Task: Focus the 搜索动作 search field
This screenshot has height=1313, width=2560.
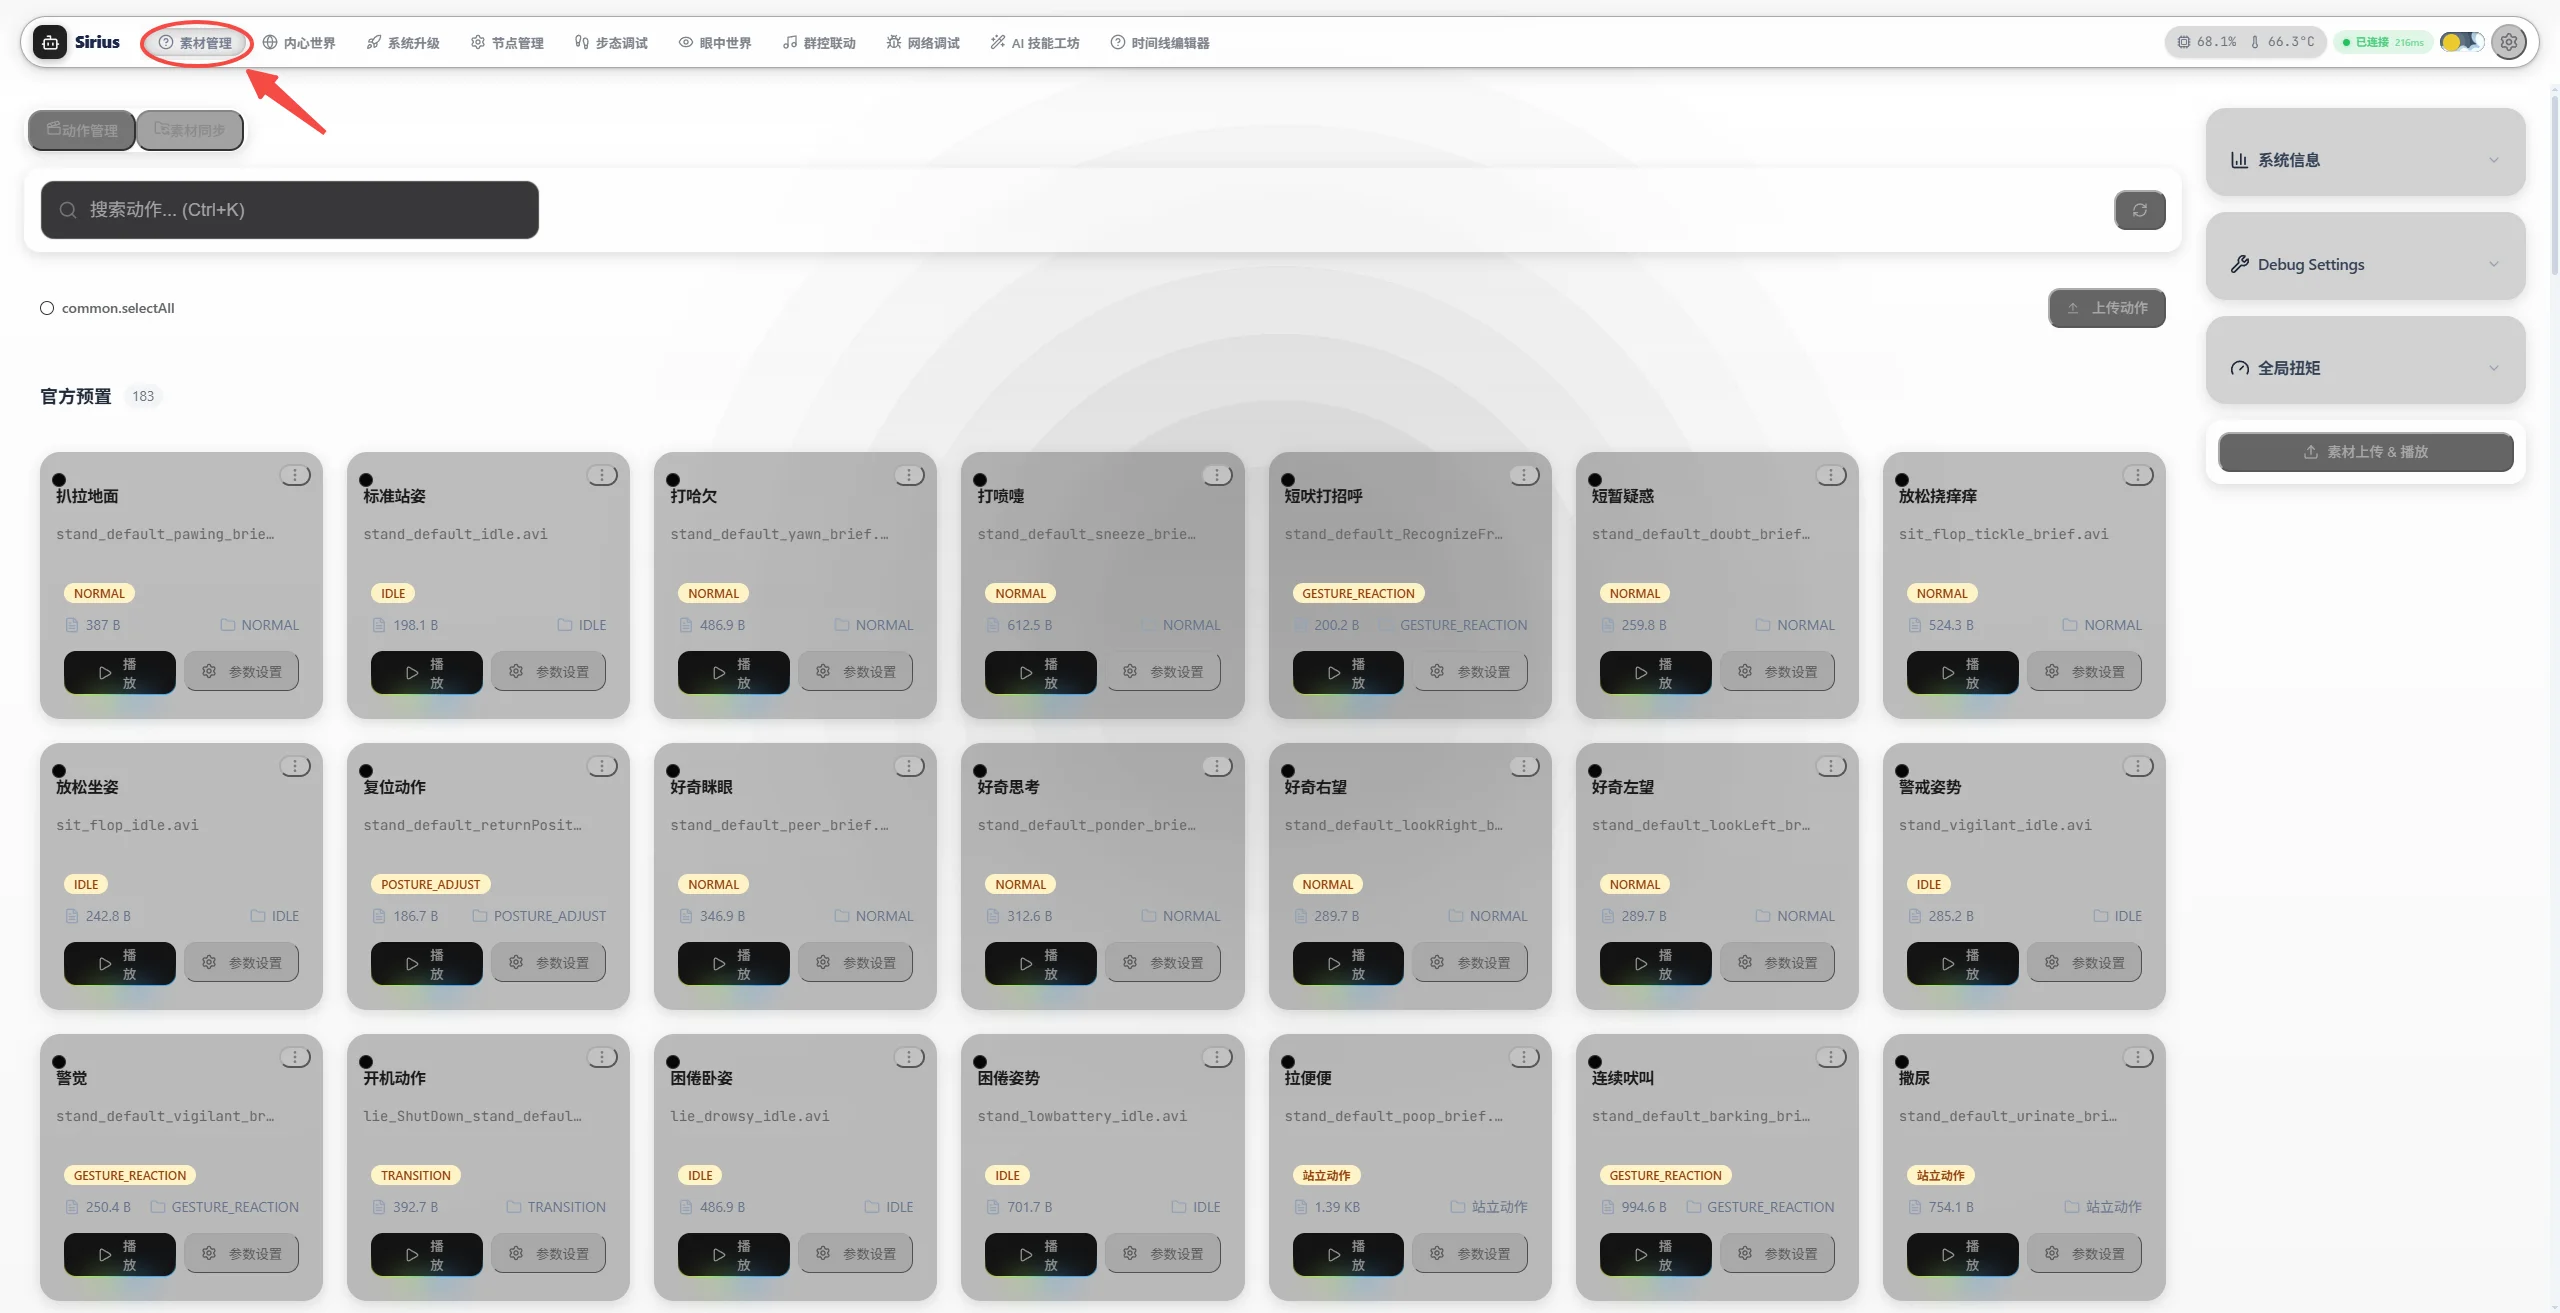Action: pyautogui.click(x=290, y=210)
